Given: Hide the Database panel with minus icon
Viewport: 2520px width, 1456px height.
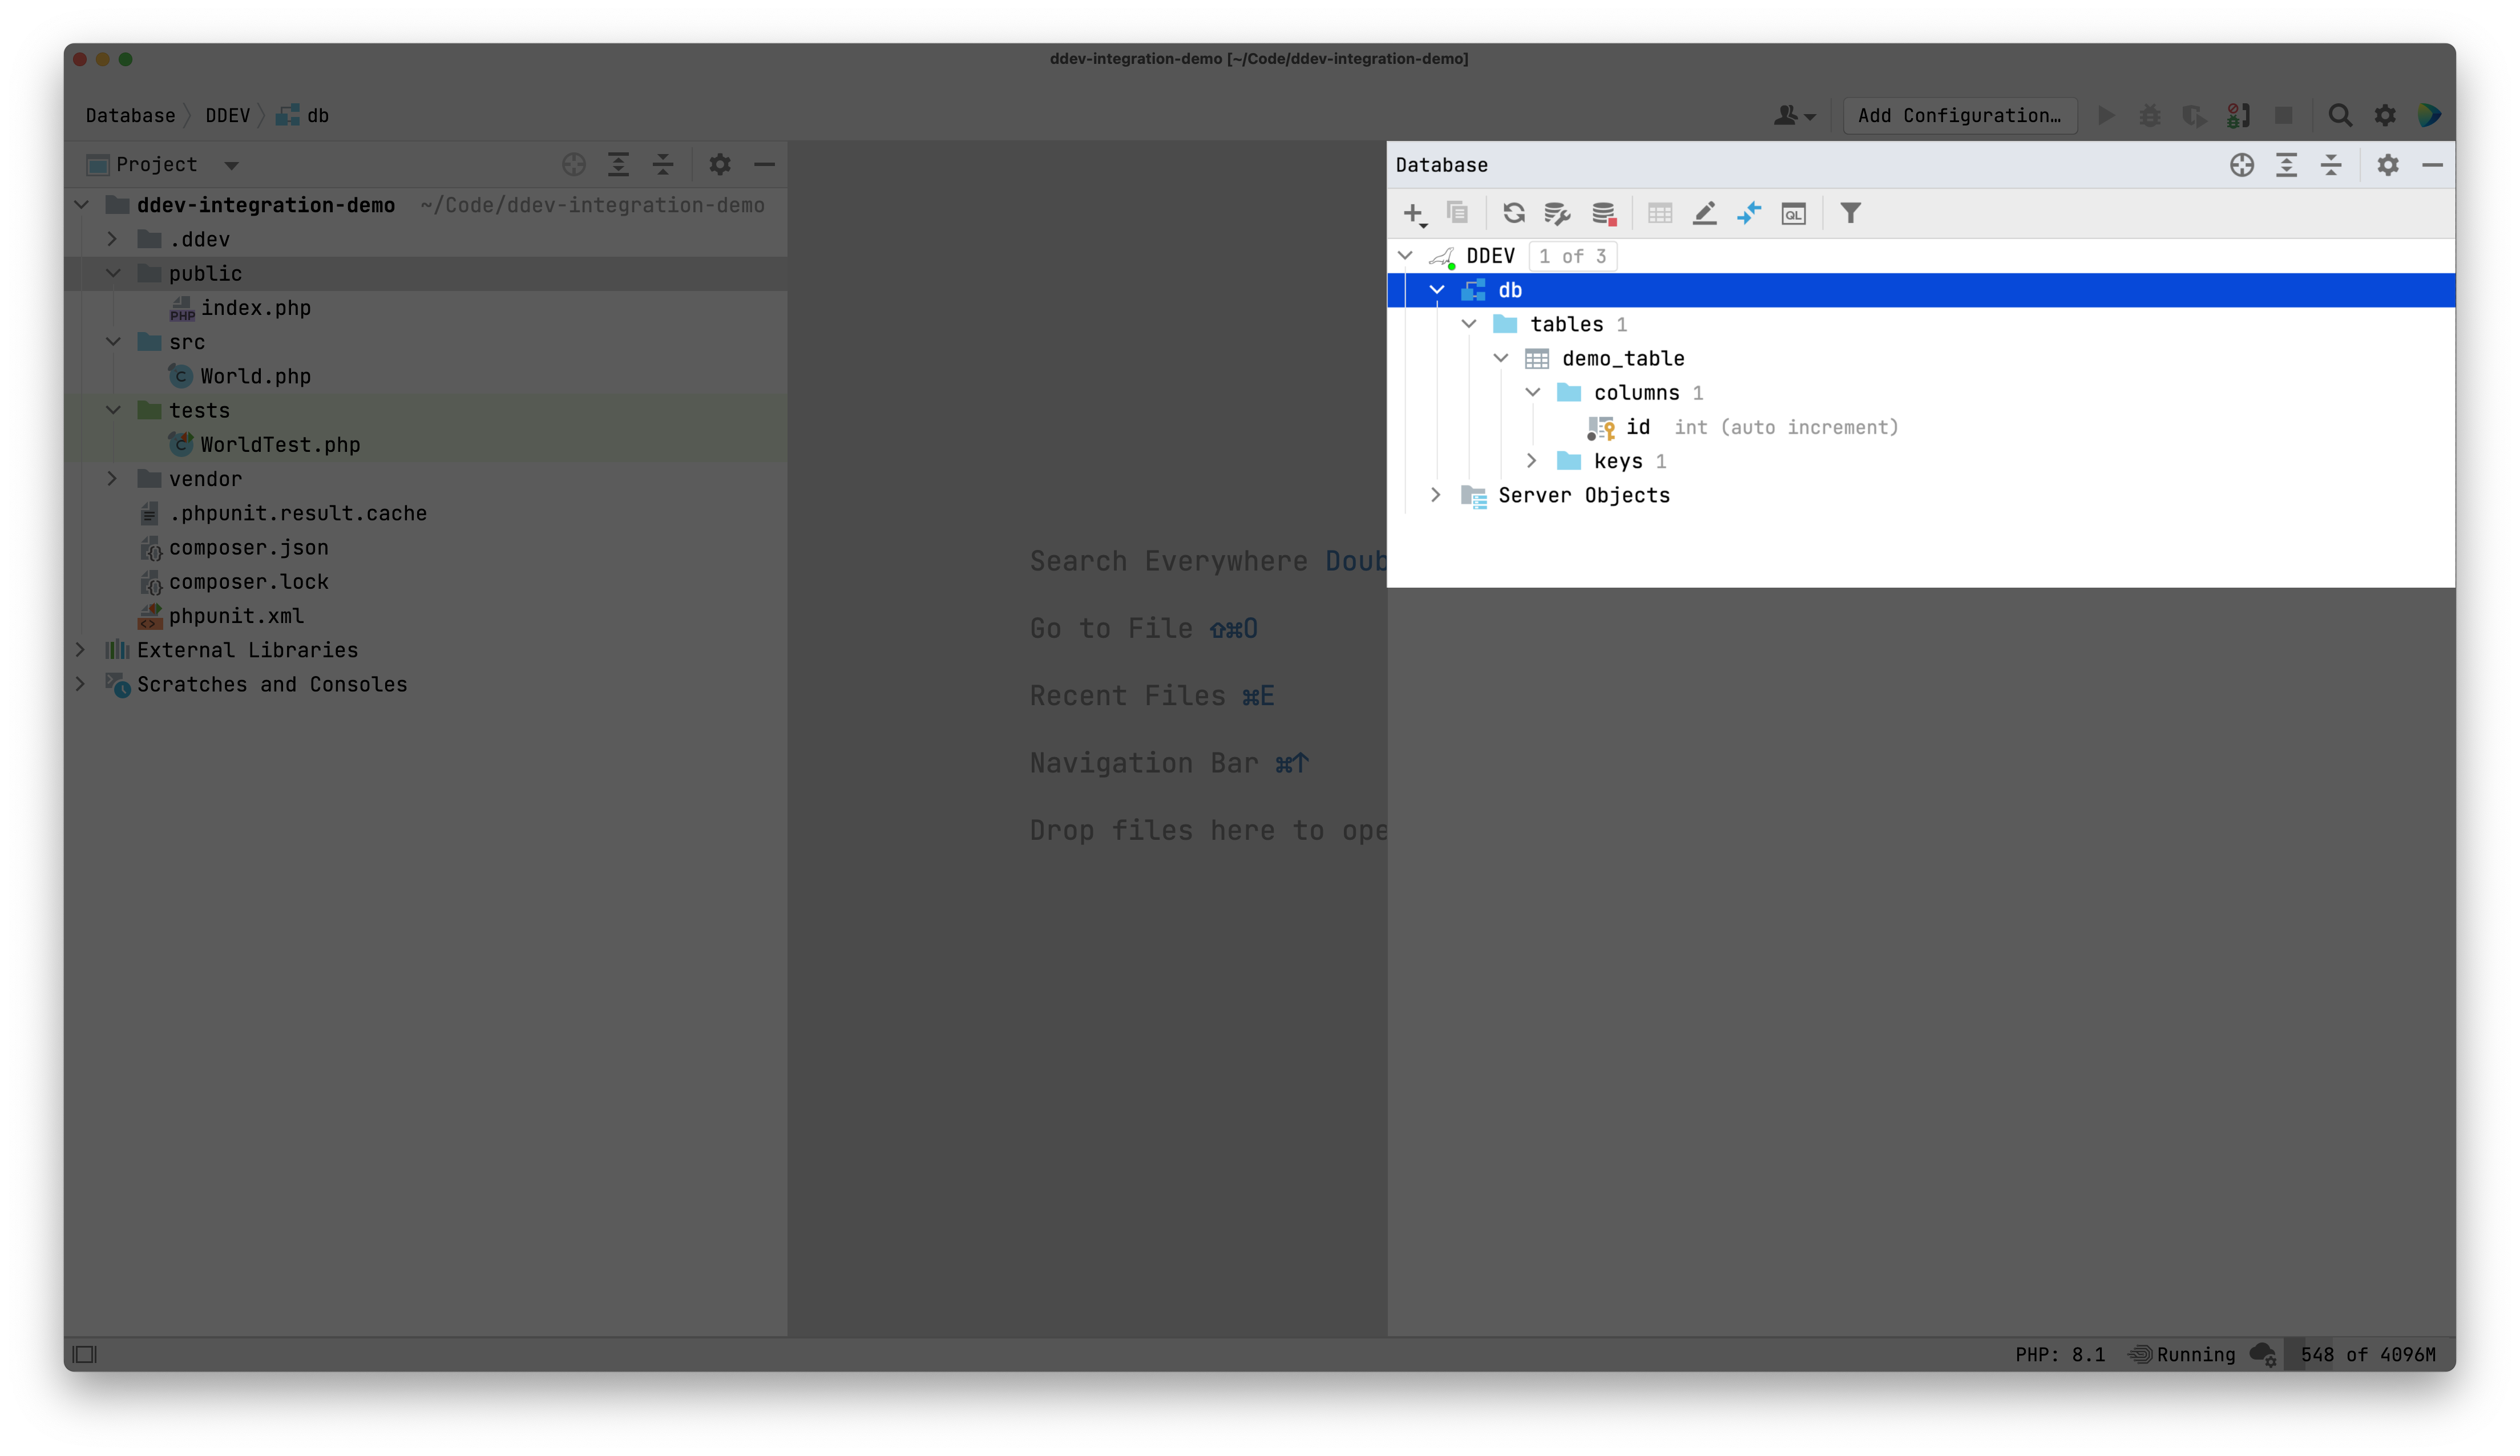Looking at the screenshot, I should click(2433, 165).
